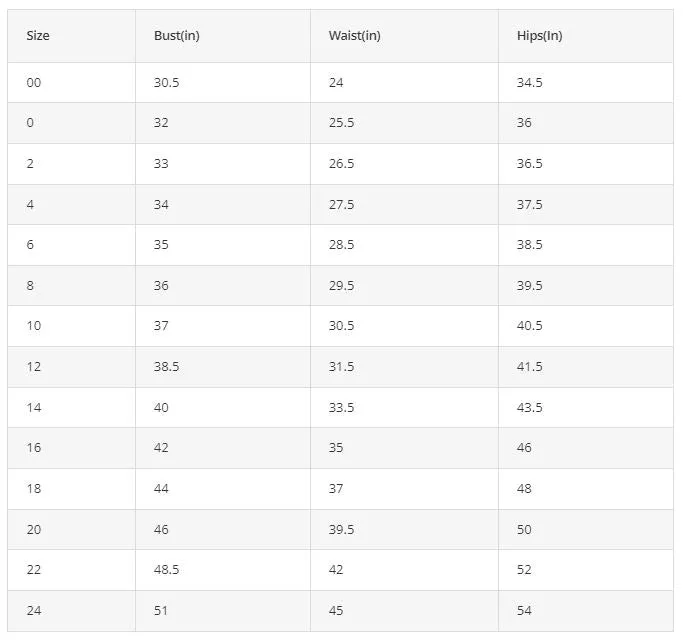The width and height of the screenshot is (683, 643).
Task: Select bust value 48.5 in size 22 row
Action: 166,570
